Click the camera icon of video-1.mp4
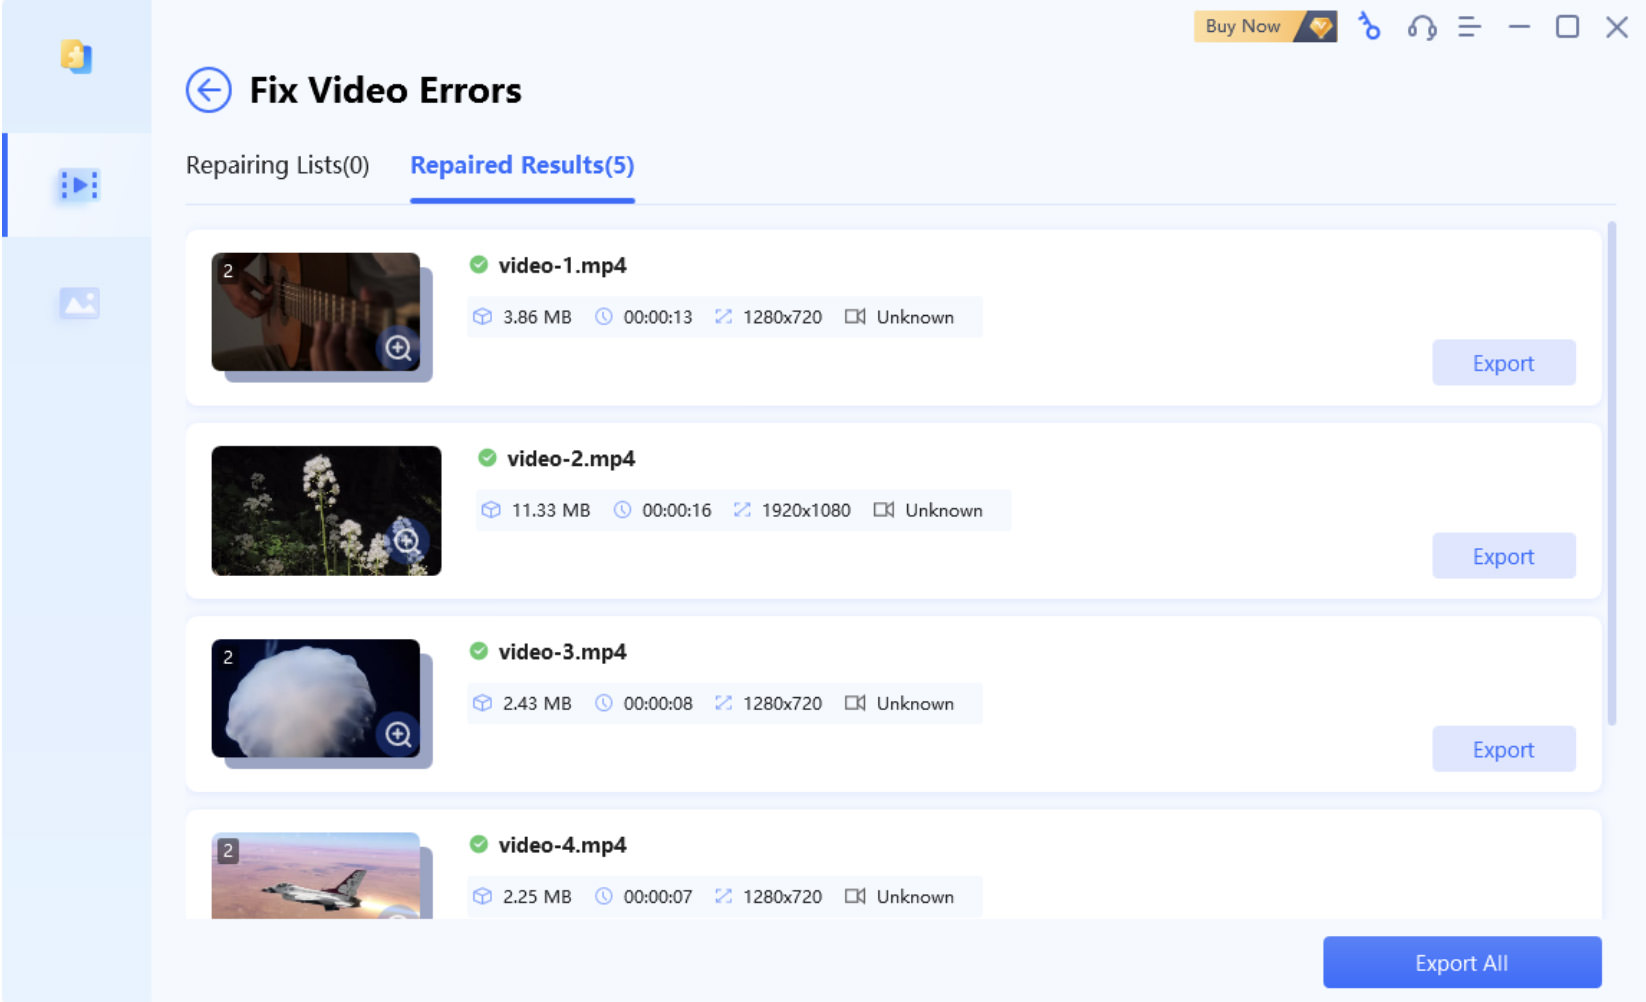1646x1002 pixels. pos(855,317)
